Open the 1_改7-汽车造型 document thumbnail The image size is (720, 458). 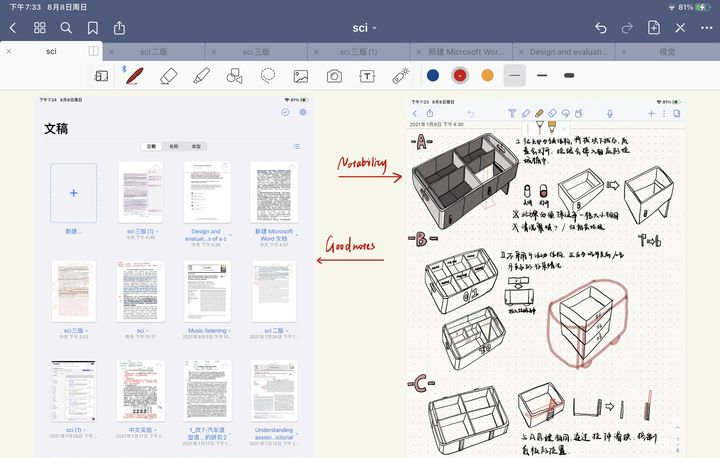pyautogui.click(x=208, y=391)
